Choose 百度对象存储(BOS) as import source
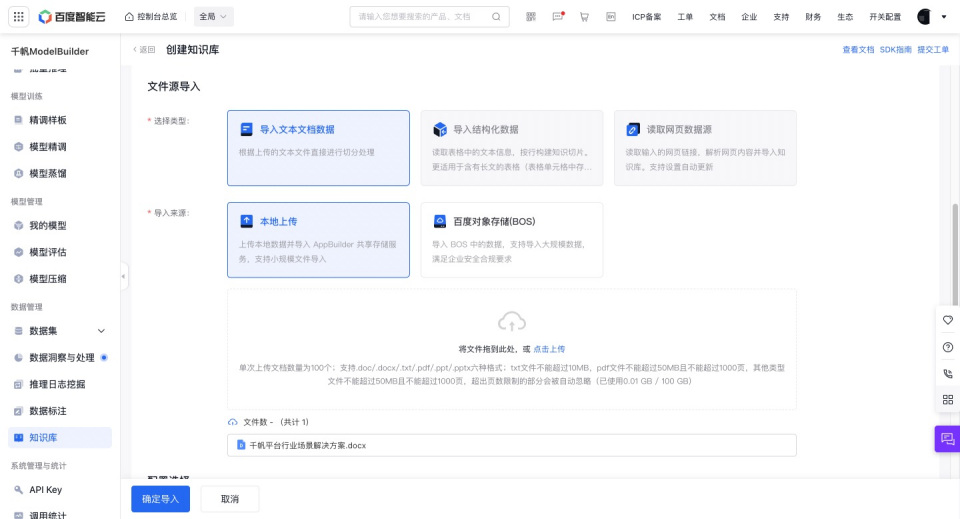Image resolution: width=960 pixels, height=519 pixels. coord(511,240)
